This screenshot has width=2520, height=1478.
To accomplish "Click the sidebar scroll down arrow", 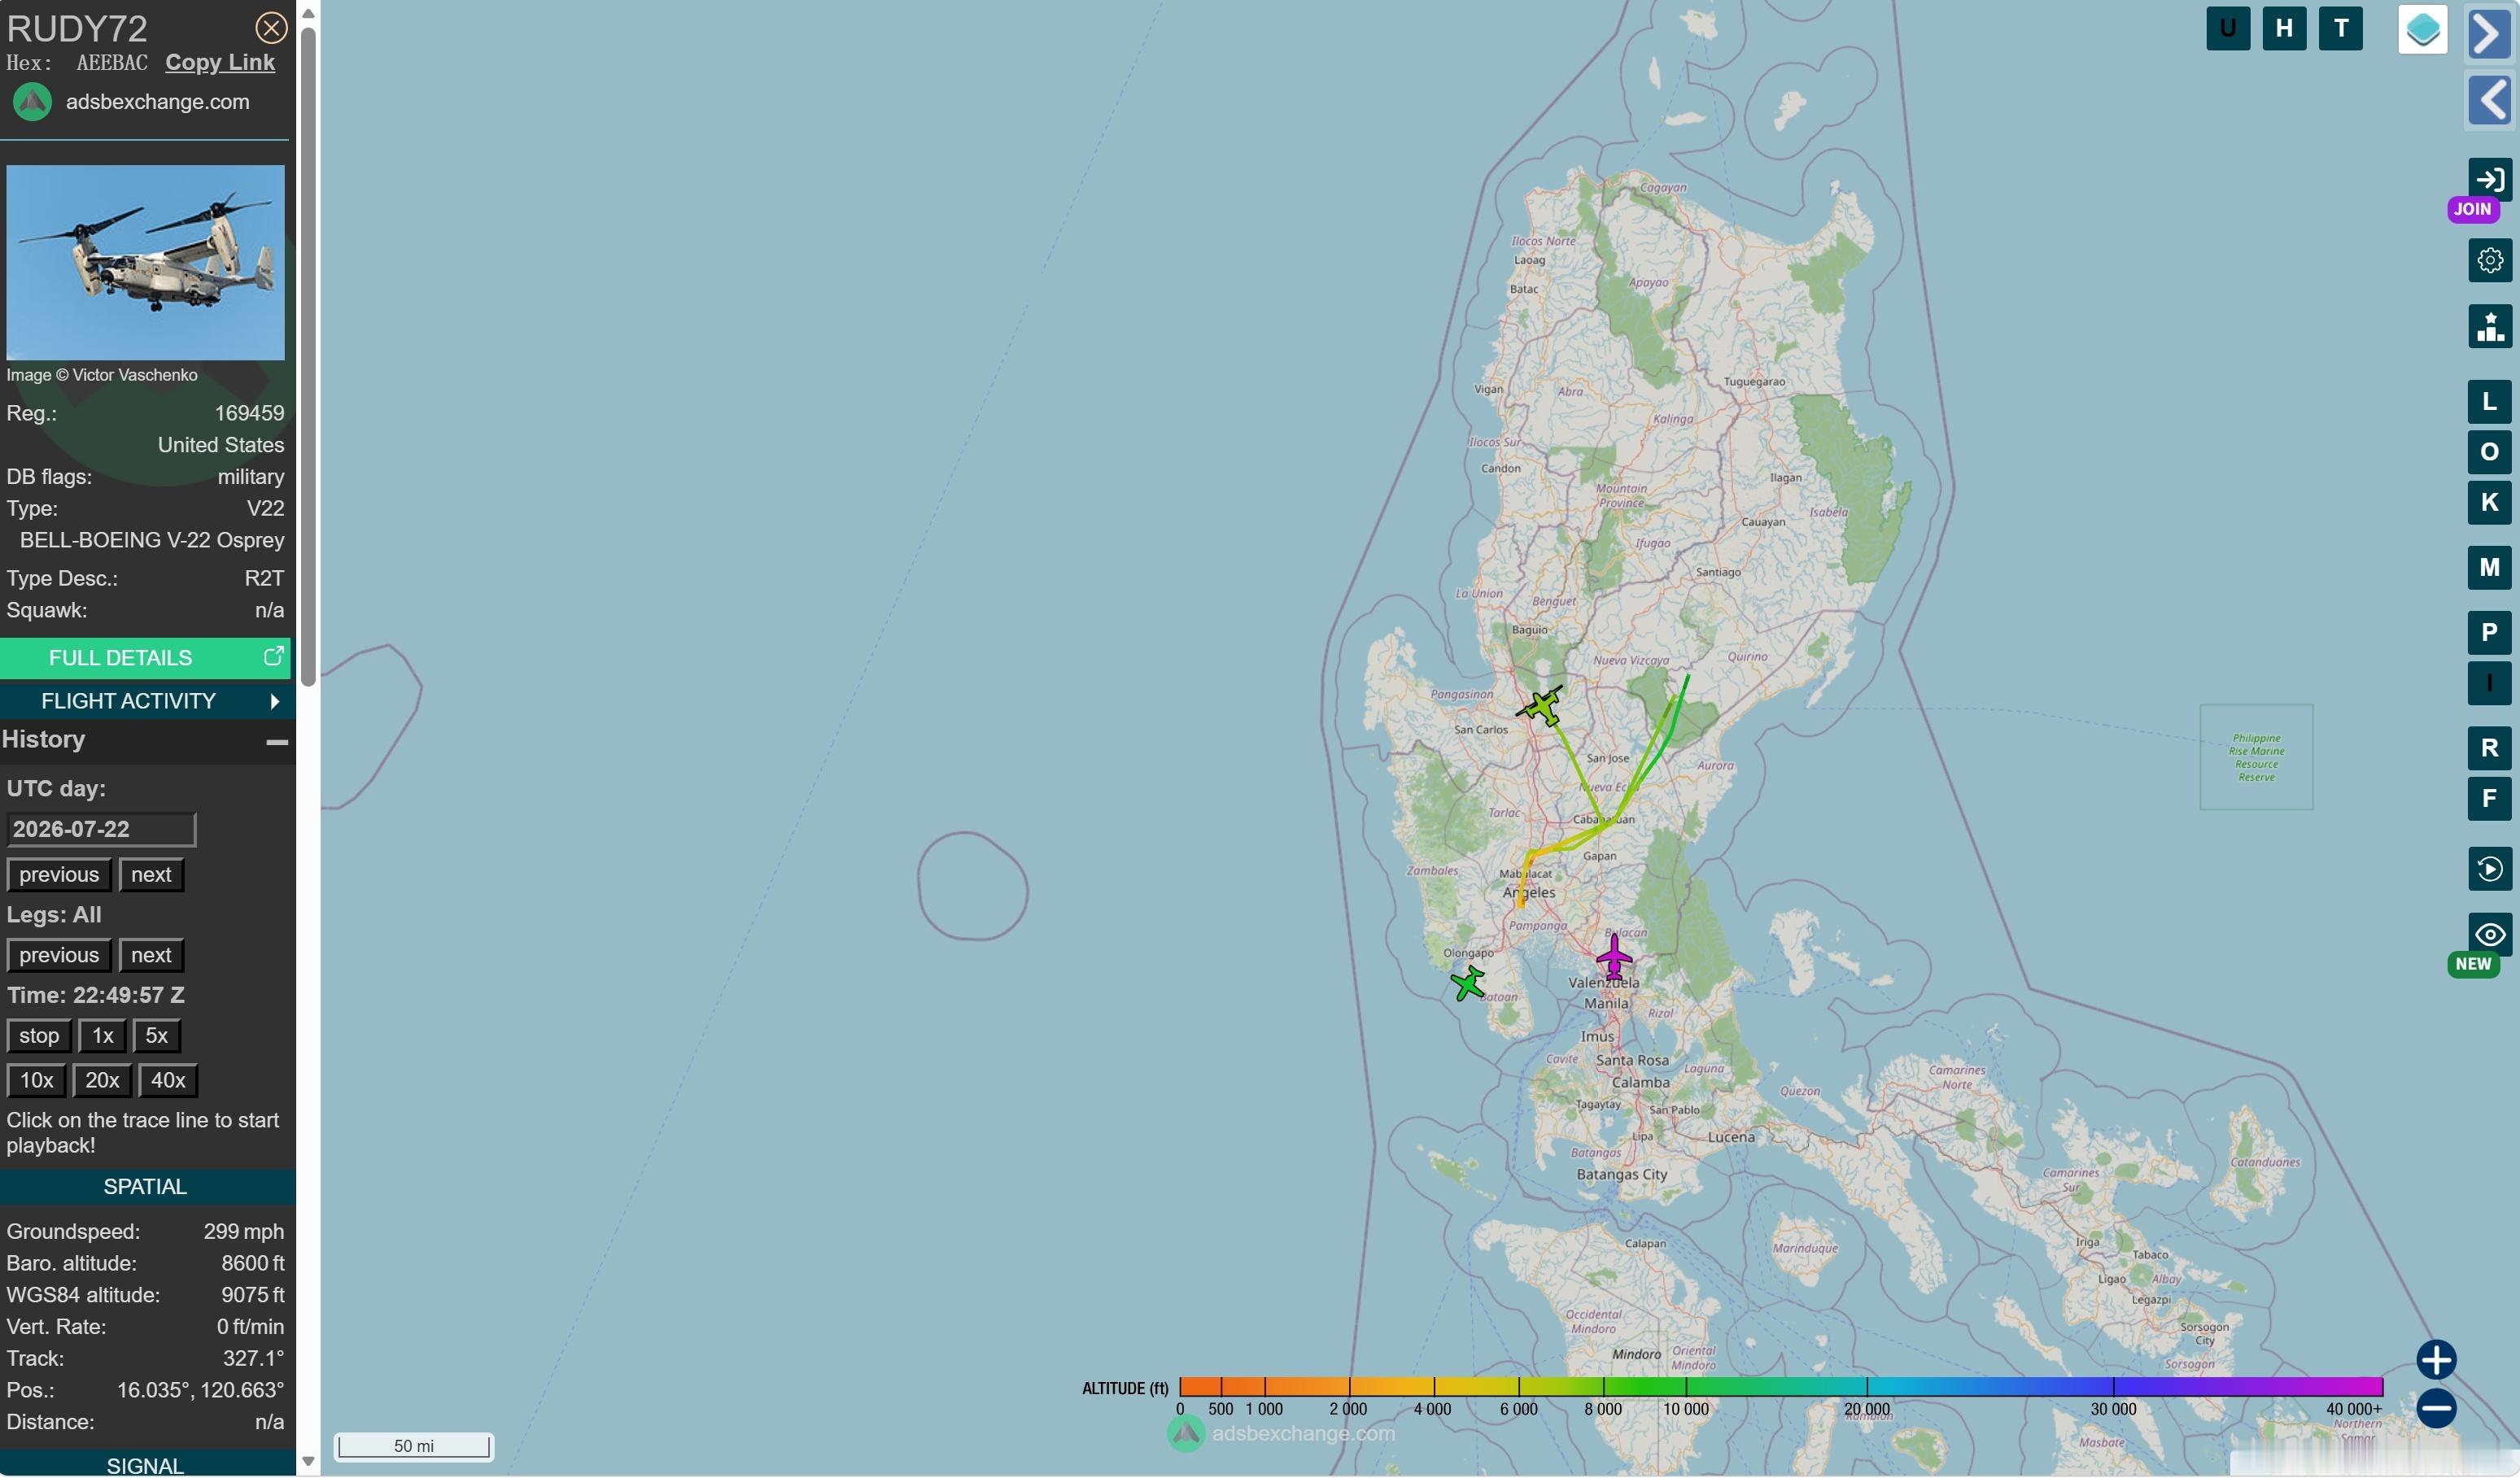I will click(x=308, y=1462).
